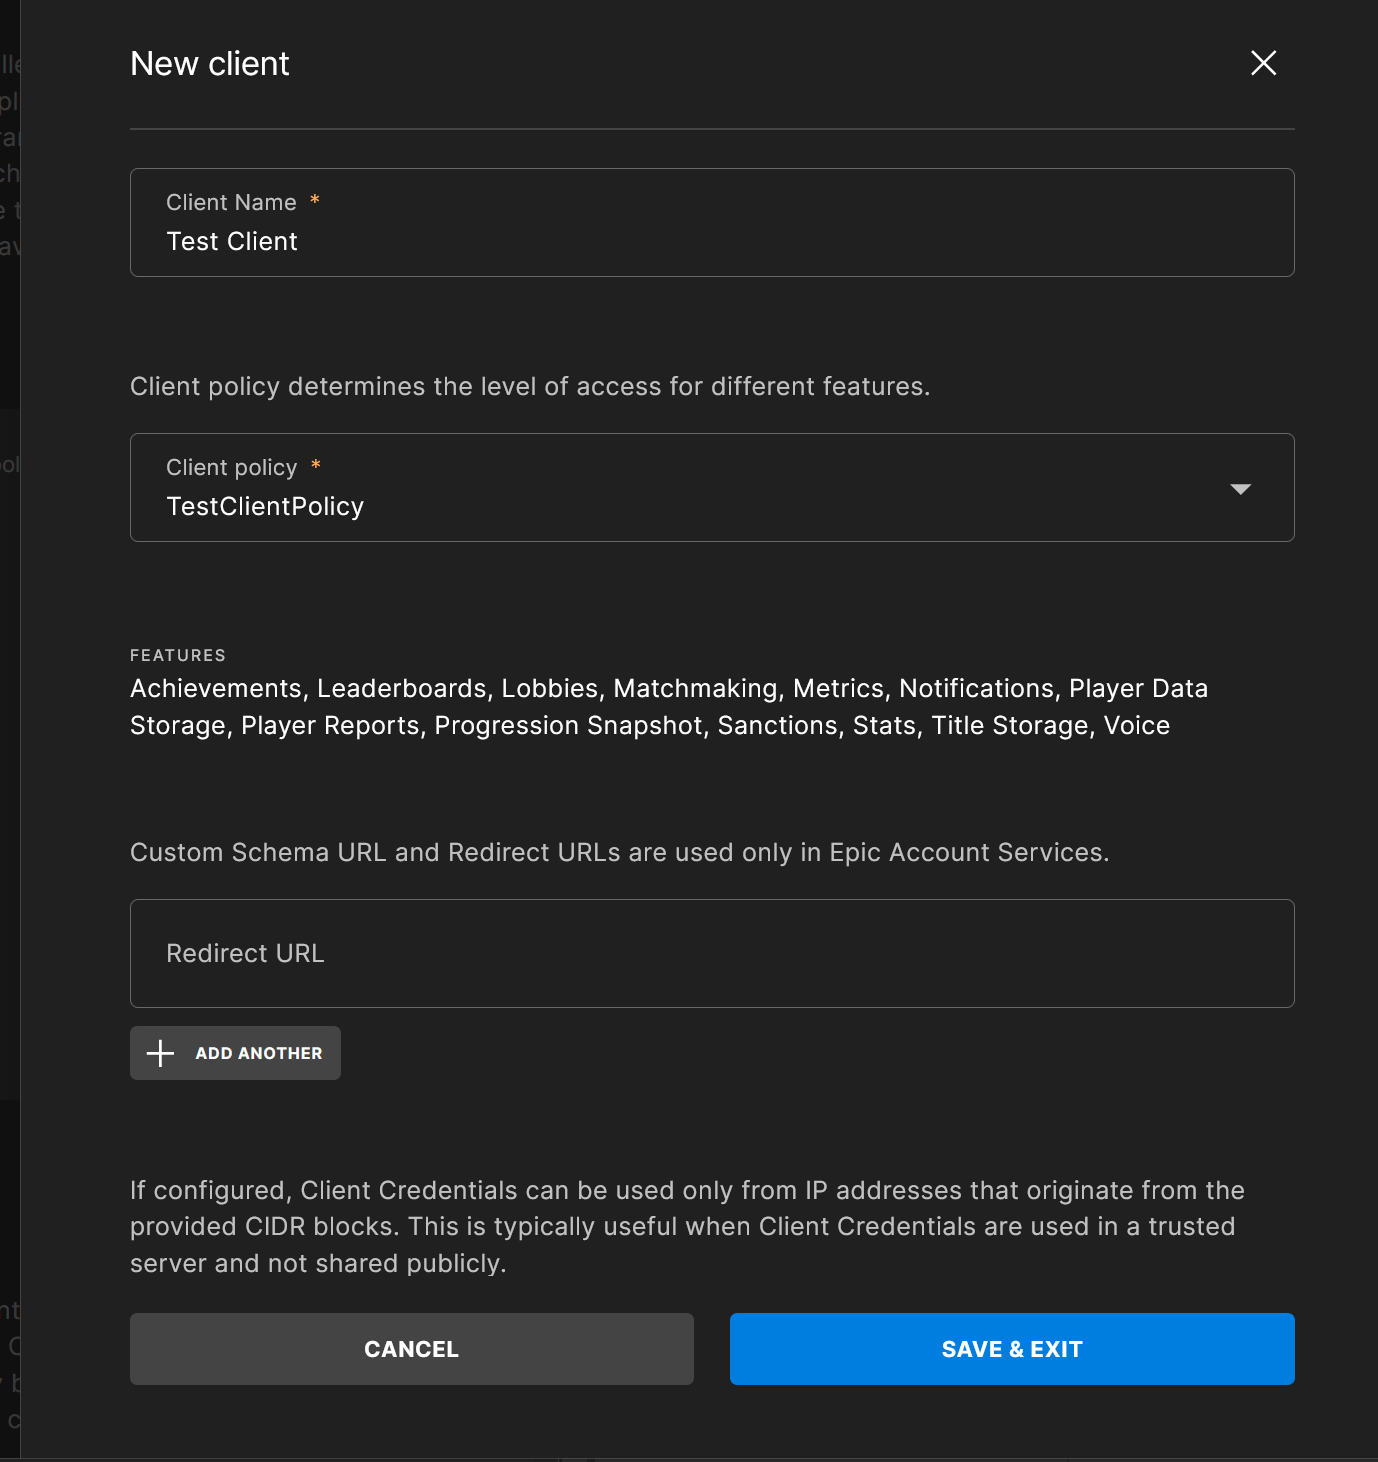Click the Client Name label
Screen dimensions: 1378x1462
pyautogui.click(x=231, y=202)
